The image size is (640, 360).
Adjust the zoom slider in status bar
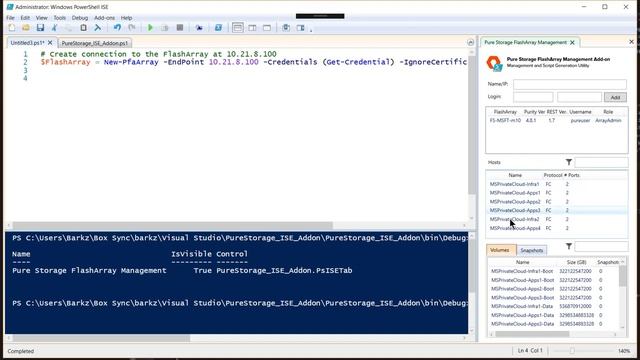click(x=572, y=351)
